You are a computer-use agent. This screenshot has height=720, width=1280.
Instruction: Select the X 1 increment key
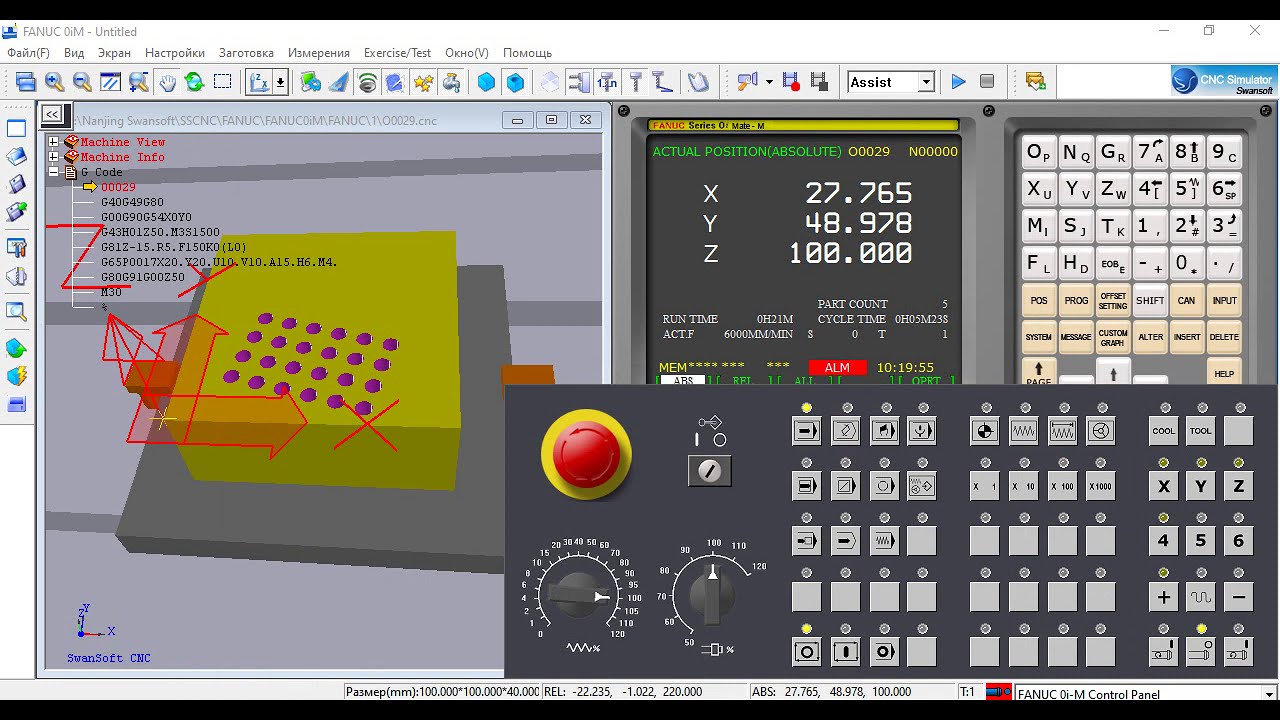coord(985,486)
